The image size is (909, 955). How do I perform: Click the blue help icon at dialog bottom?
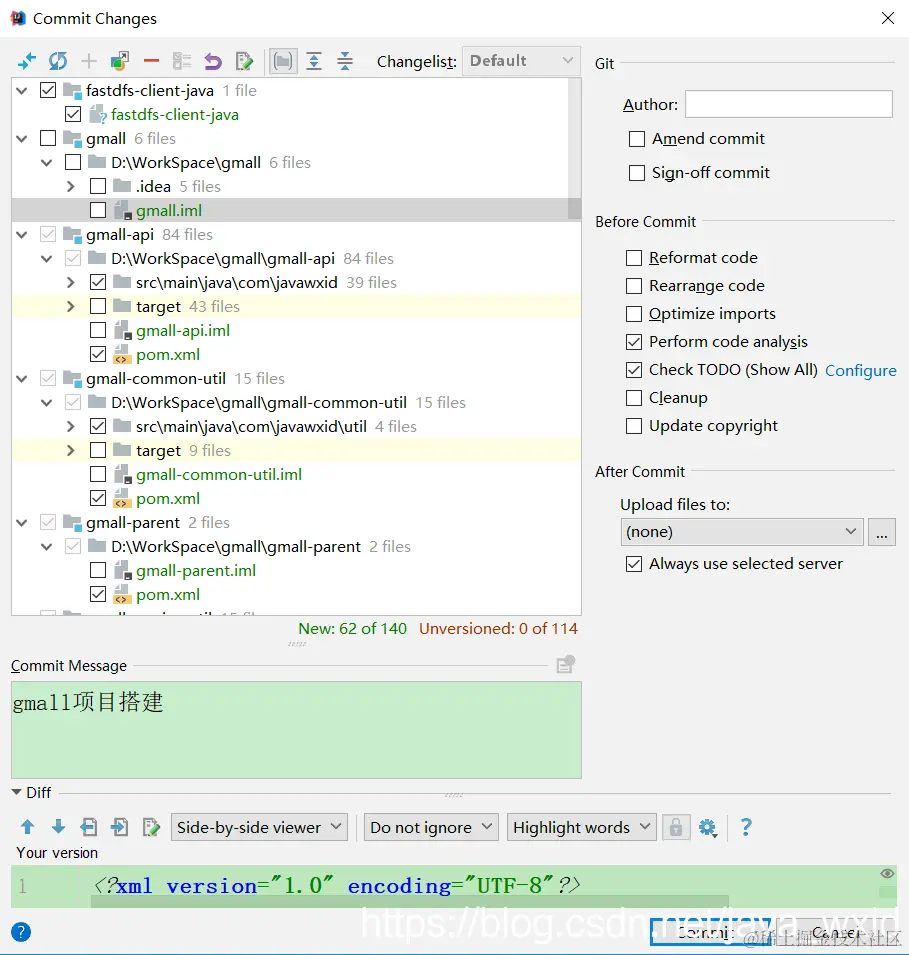[21, 932]
